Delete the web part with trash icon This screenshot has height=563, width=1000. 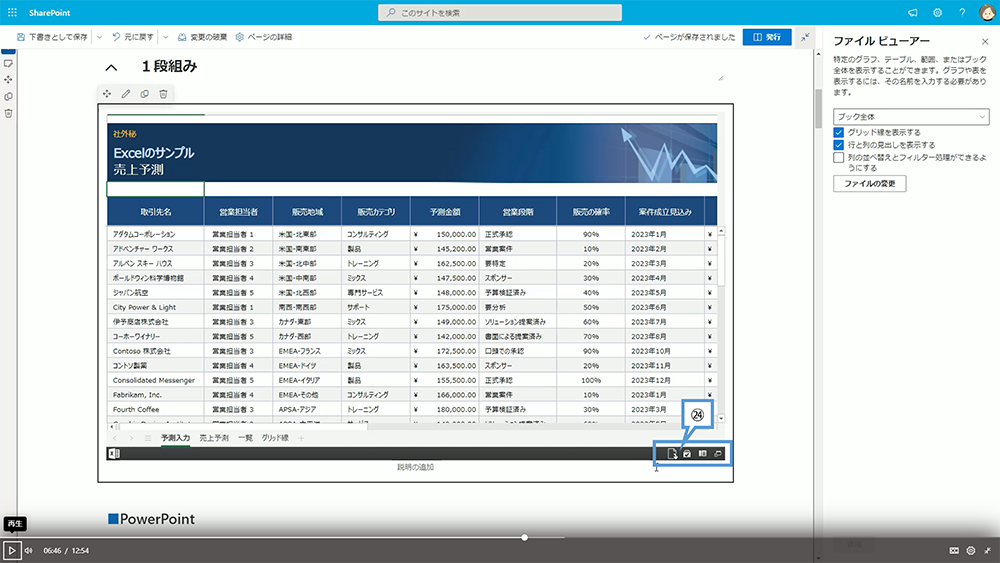coord(163,94)
